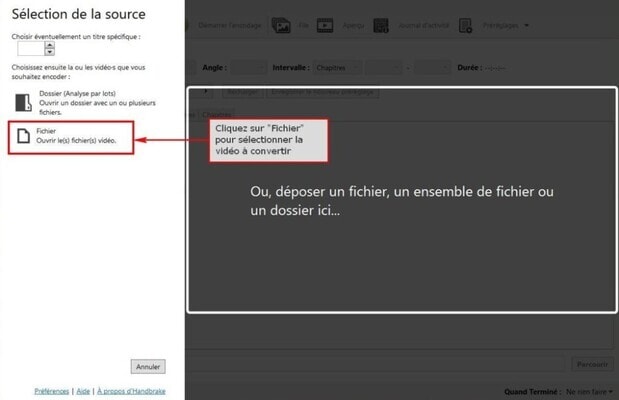Decrease the title number with down arrow
This screenshot has width=619, height=400.
[x=49, y=52]
